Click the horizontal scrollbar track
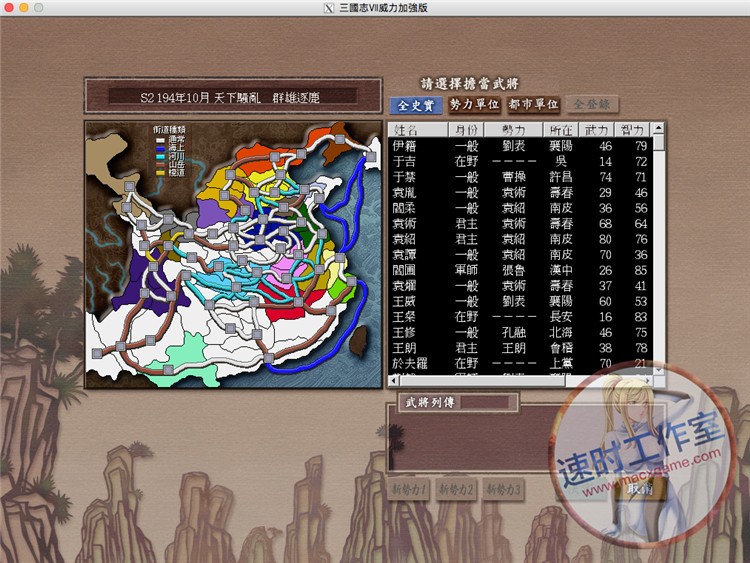Viewport: 750px width, 563px height. pos(605,381)
